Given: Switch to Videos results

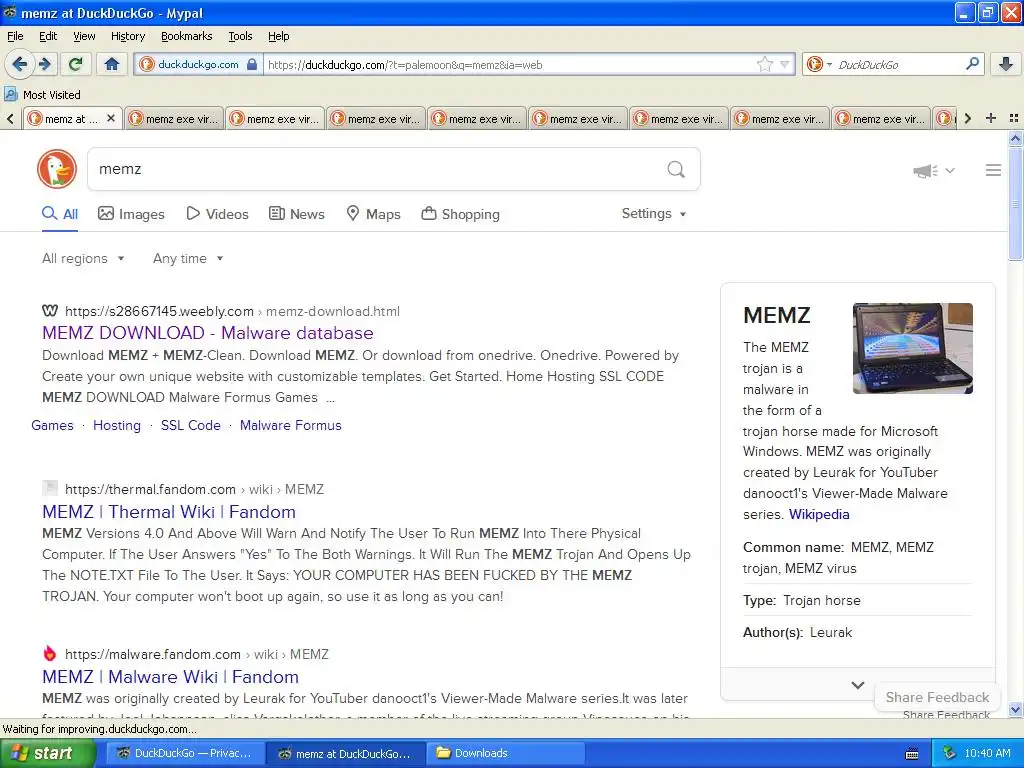Looking at the screenshot, I should click(x=217, y=214).
